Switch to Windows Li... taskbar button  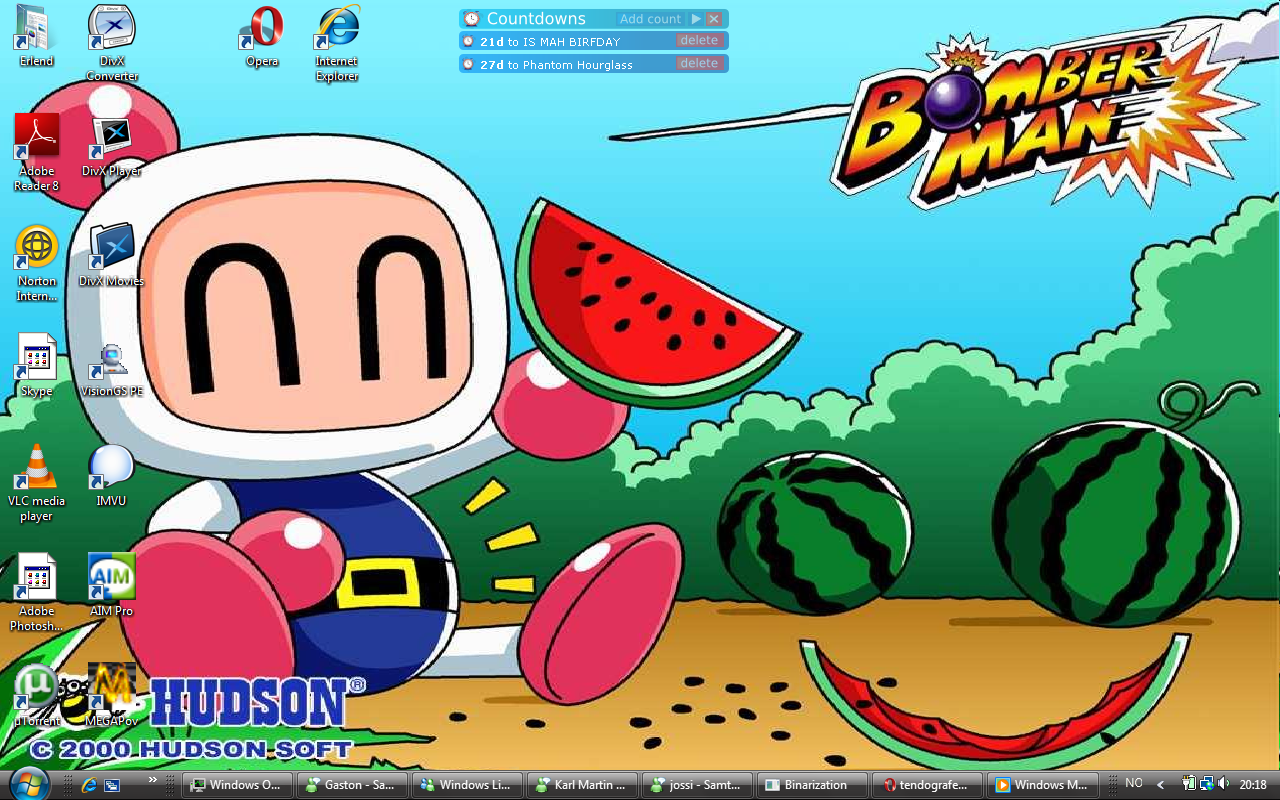pyautogui.click(x=468, y=785)
